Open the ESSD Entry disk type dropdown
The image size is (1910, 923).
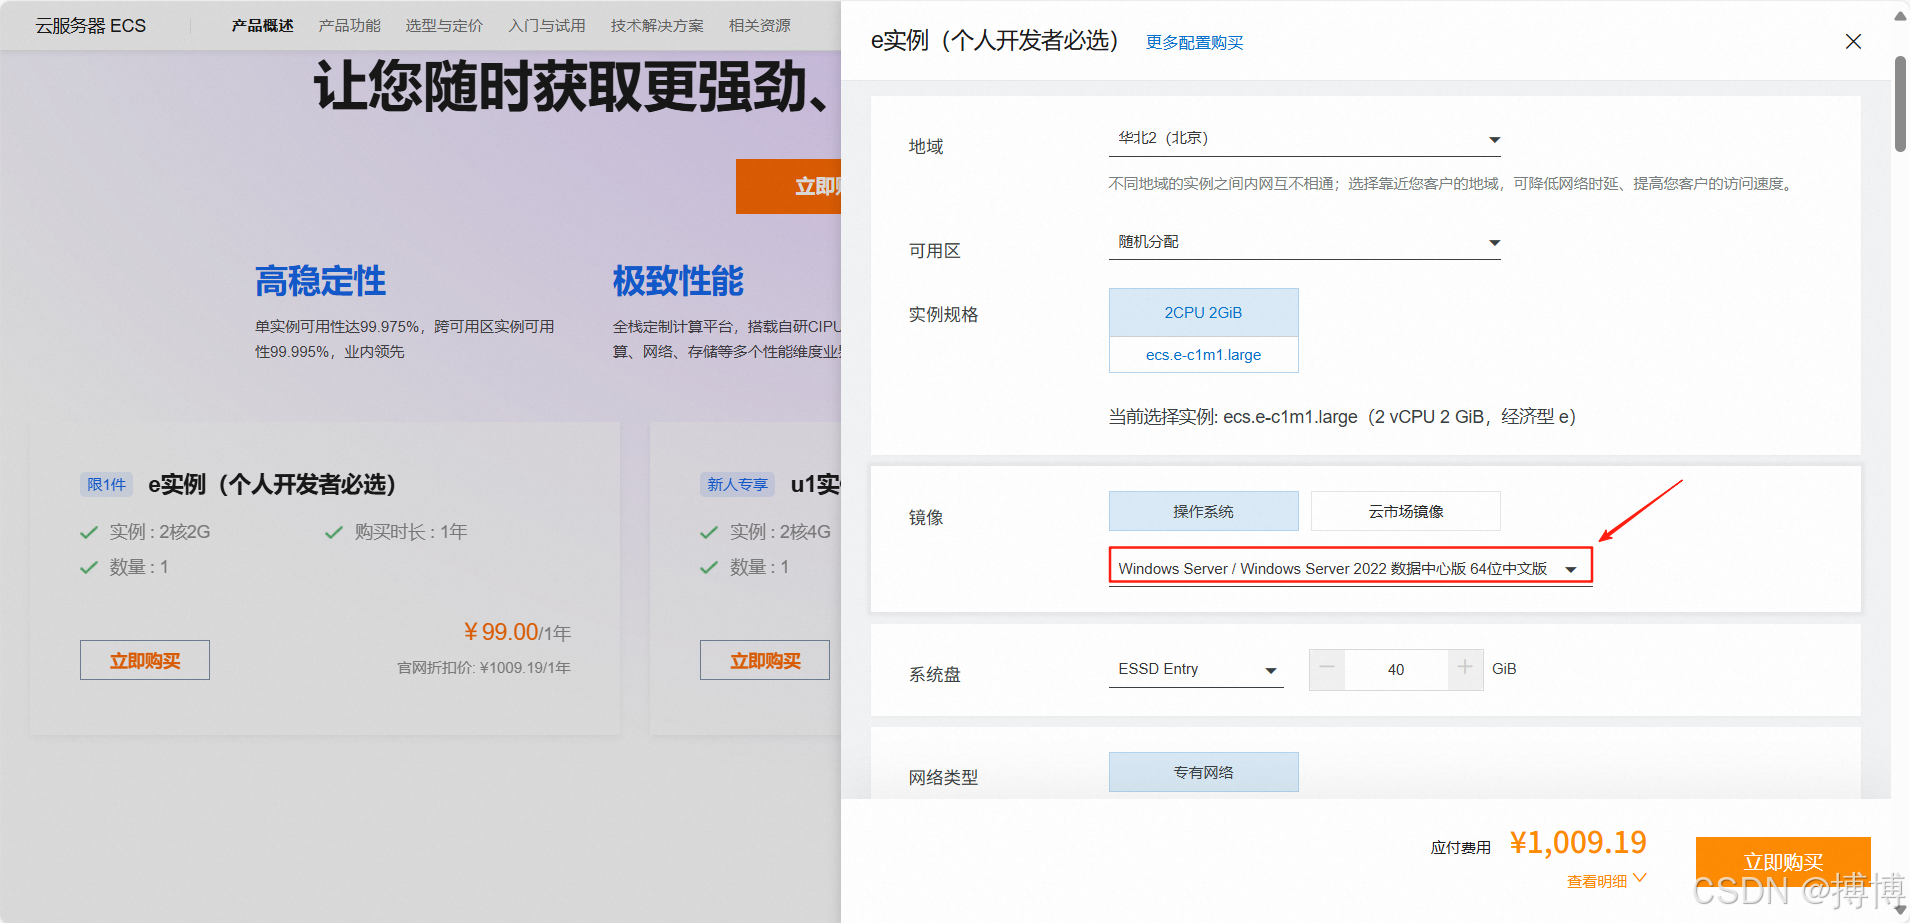coord(1195,669)
